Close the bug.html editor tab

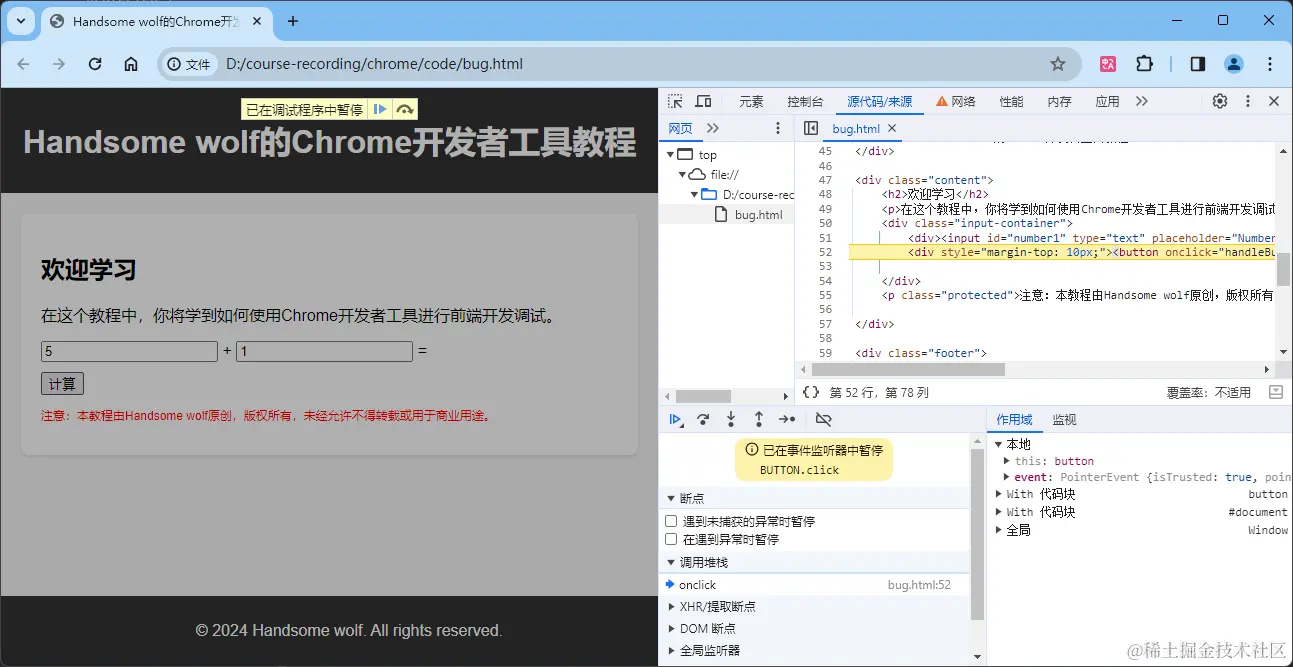coord(892,128)
